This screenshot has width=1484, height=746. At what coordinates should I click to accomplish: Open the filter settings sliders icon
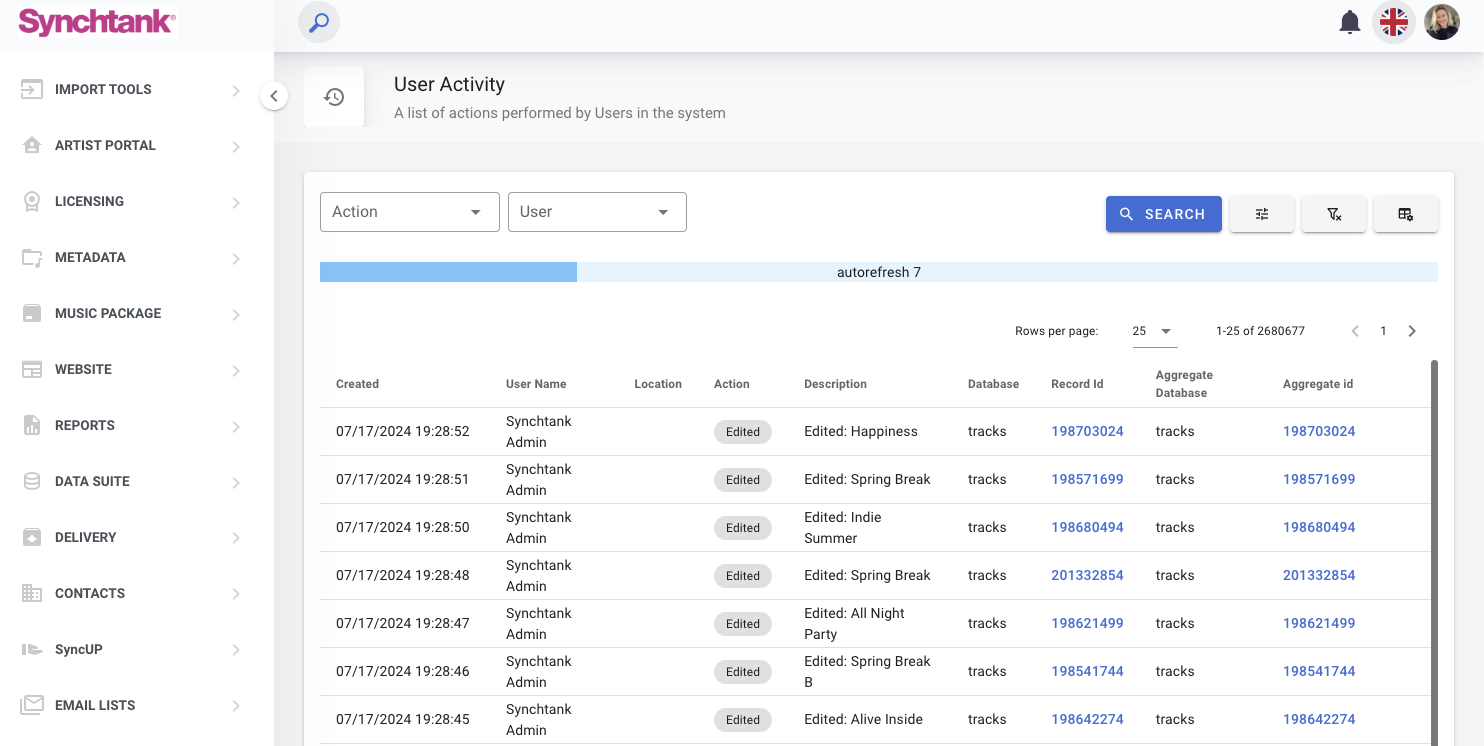click(x=1262, y=214)
